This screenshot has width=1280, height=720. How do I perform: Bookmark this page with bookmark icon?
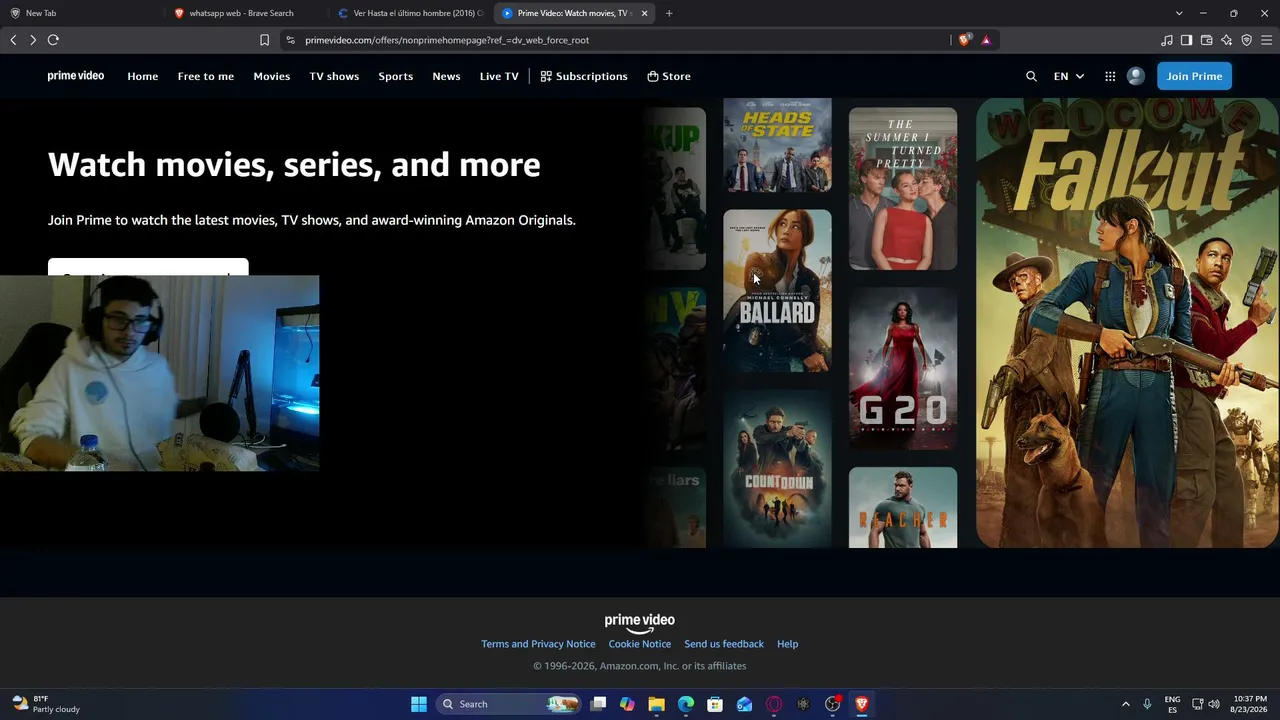tap(264, 40)
